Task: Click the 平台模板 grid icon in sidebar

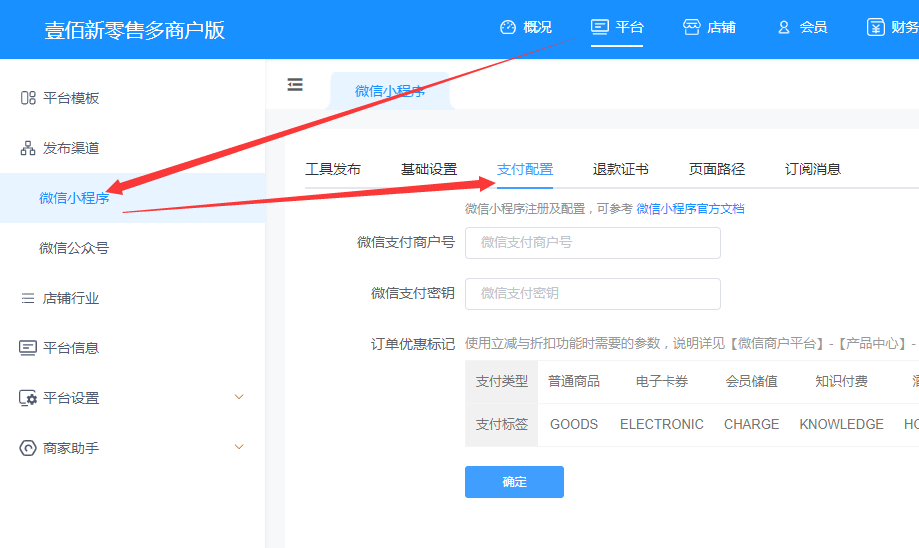Action: pyautogui.click(x=28, y=98)
